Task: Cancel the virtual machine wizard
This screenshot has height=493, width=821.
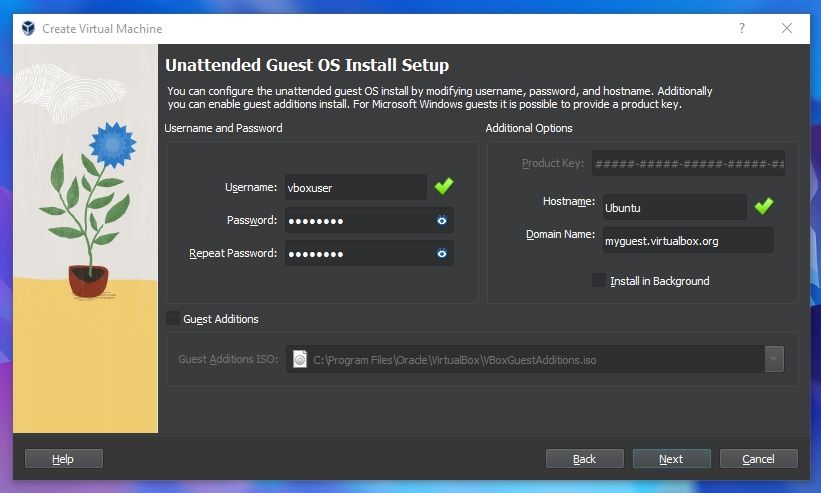Action: [759, 458]
